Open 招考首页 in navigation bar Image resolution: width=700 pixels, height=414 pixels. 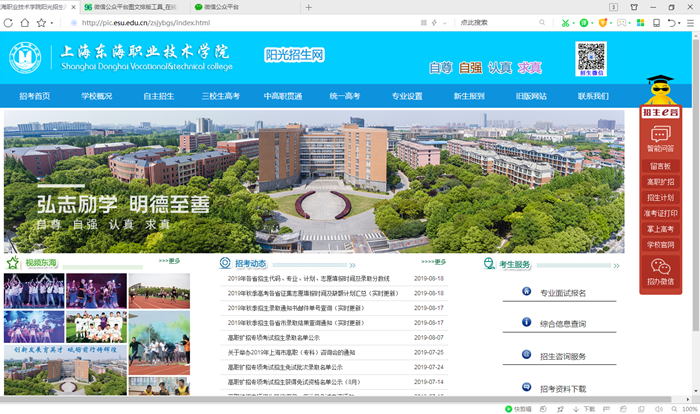(x=35, y=96)
